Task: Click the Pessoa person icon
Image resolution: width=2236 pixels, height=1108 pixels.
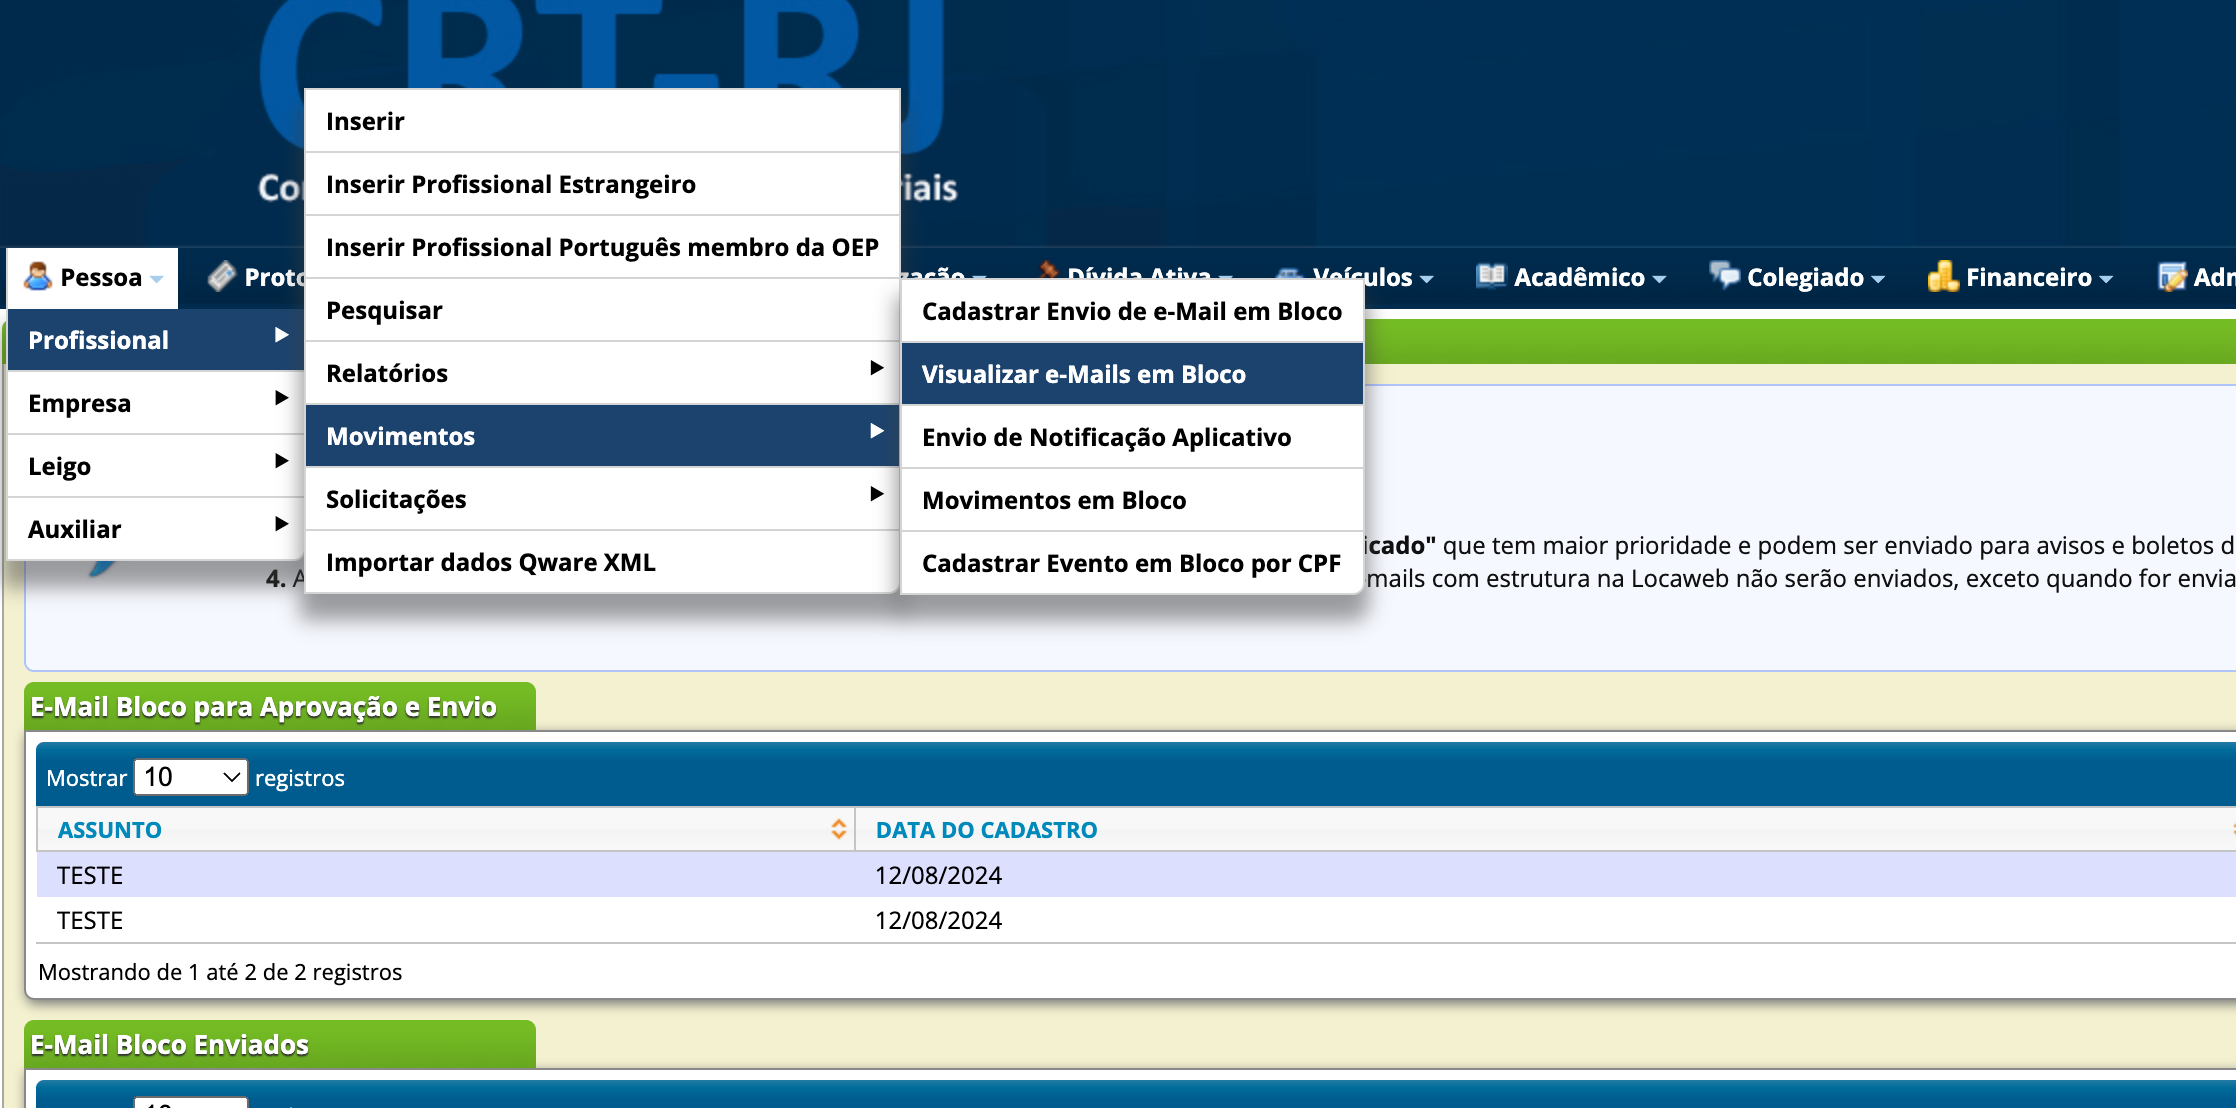Action: pyautogui.click(x=38, y=276)
